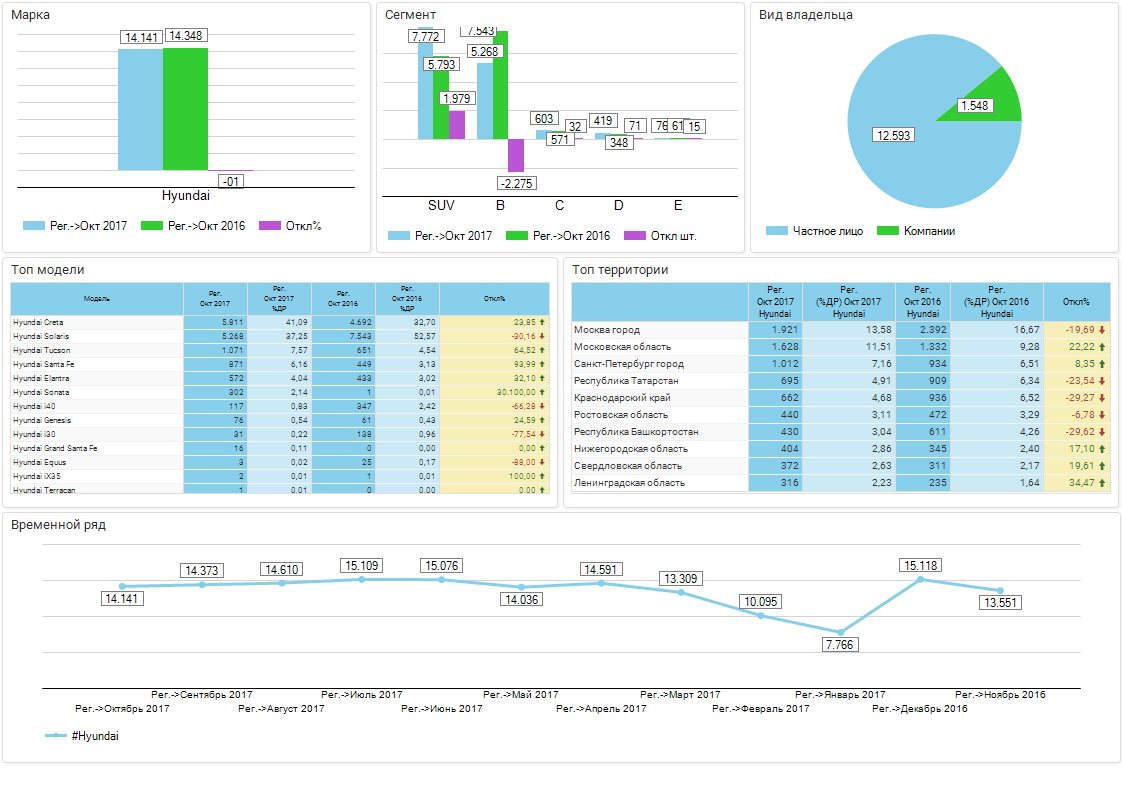The height and width of the screenshot is (793, 1122).
Task: Select the Hyundai Elantra model row name
Action: [41, 378]
